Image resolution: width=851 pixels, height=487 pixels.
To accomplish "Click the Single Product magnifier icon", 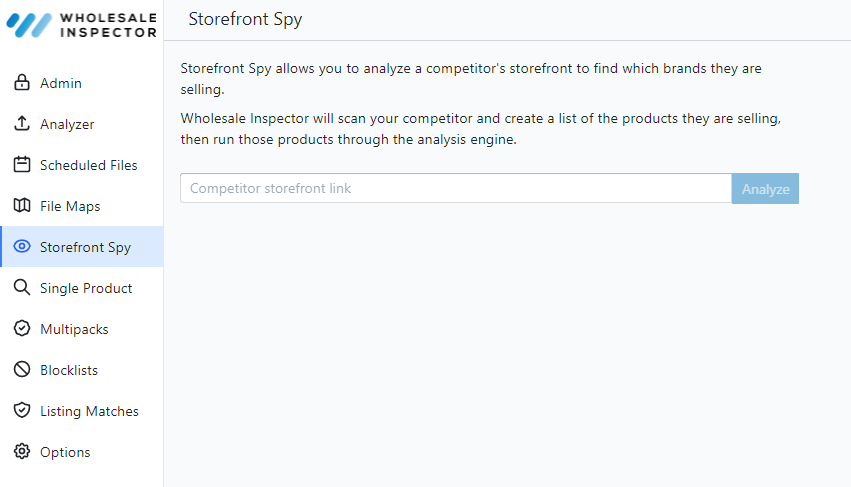I will pos(22,288).
